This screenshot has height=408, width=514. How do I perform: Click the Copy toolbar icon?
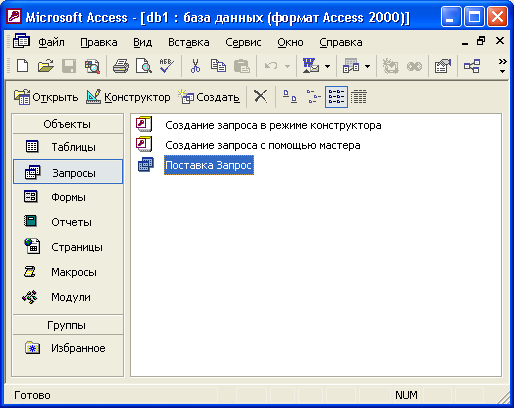coord(218,66)
